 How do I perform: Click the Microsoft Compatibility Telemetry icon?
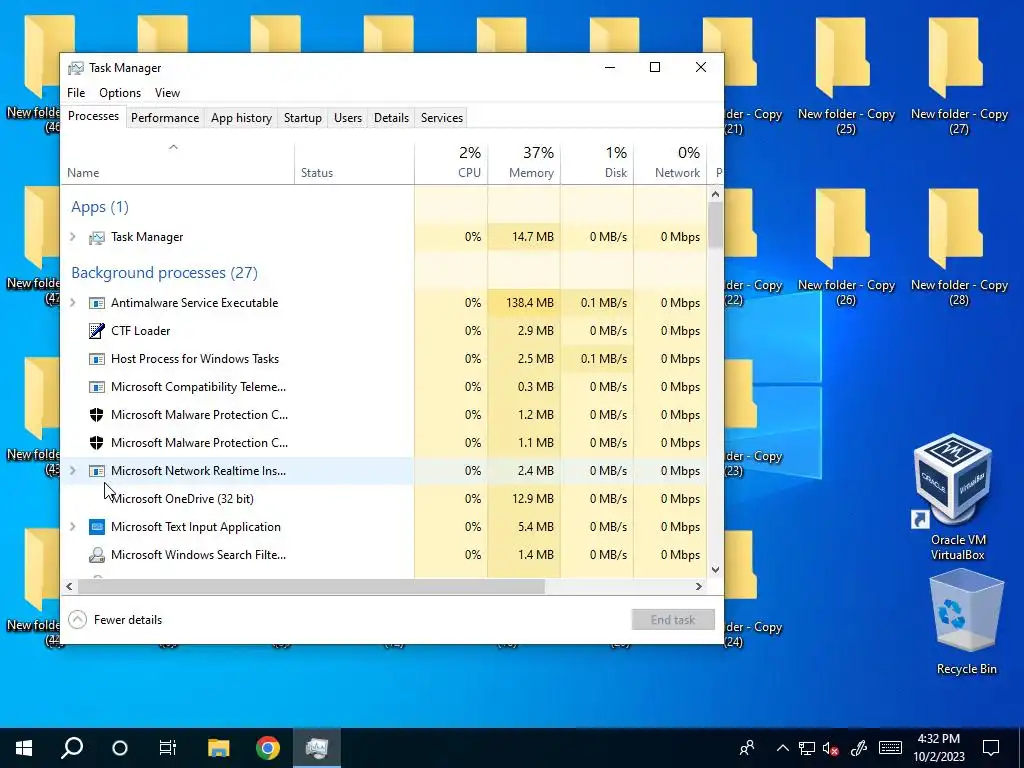coord(97,387)
